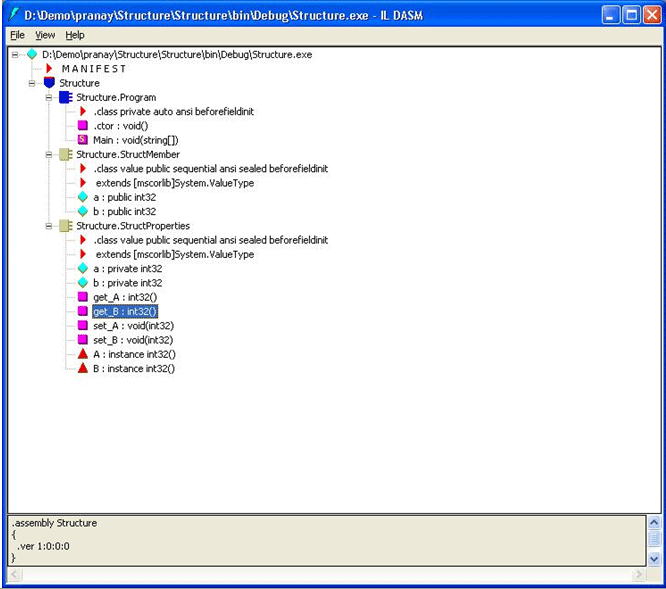Collapse the root Structure.exe node
This screenshot has width=666, height=589.
15,54
